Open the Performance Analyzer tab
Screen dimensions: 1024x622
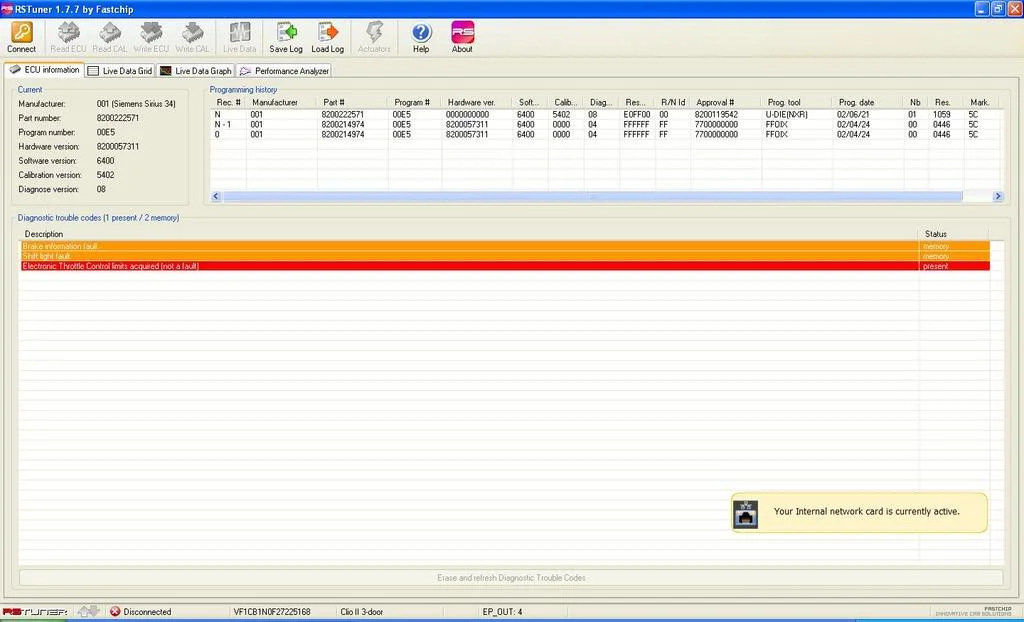point(283,71)
